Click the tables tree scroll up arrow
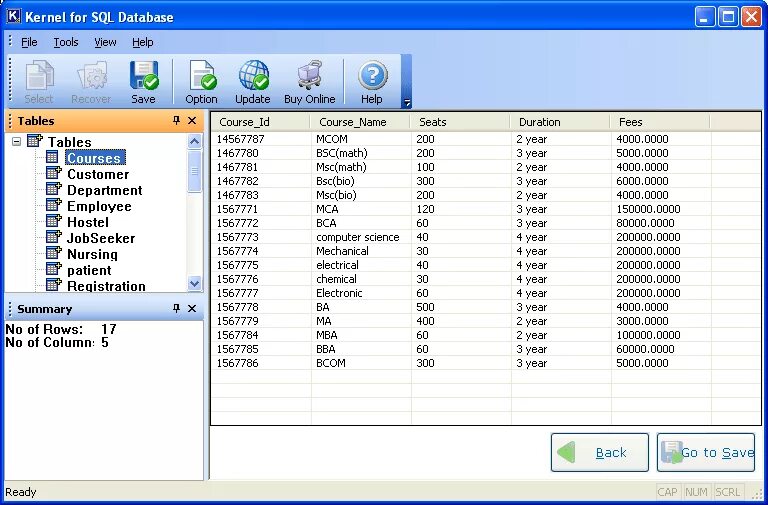The width and height of the screenshot is (768, 505). [194, 142]
